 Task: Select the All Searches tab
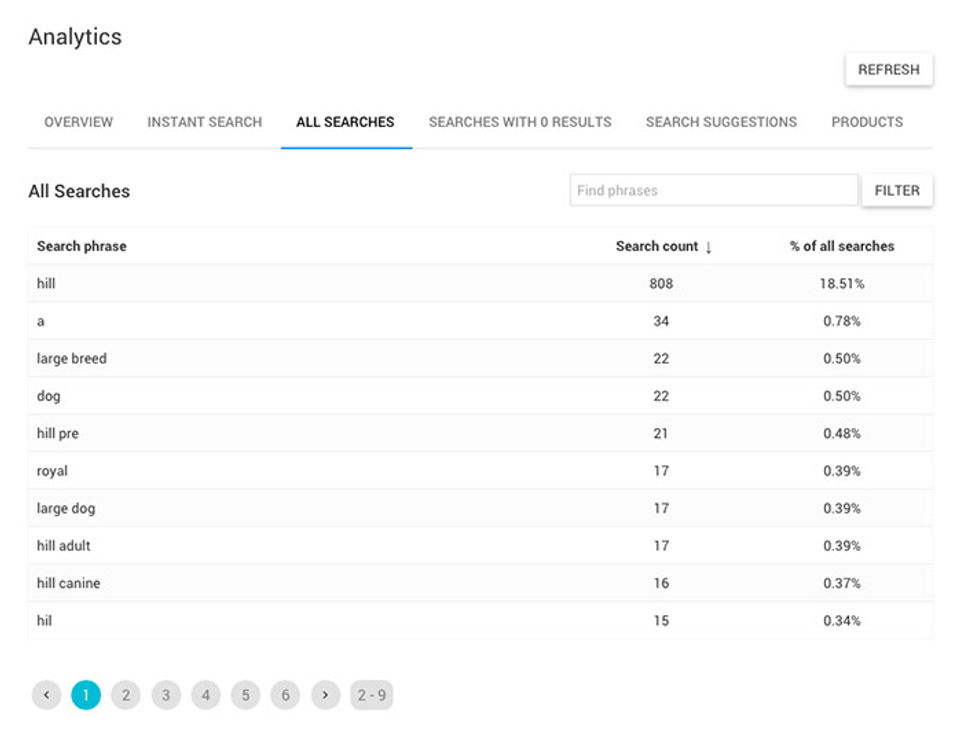(x=345, y=122)
